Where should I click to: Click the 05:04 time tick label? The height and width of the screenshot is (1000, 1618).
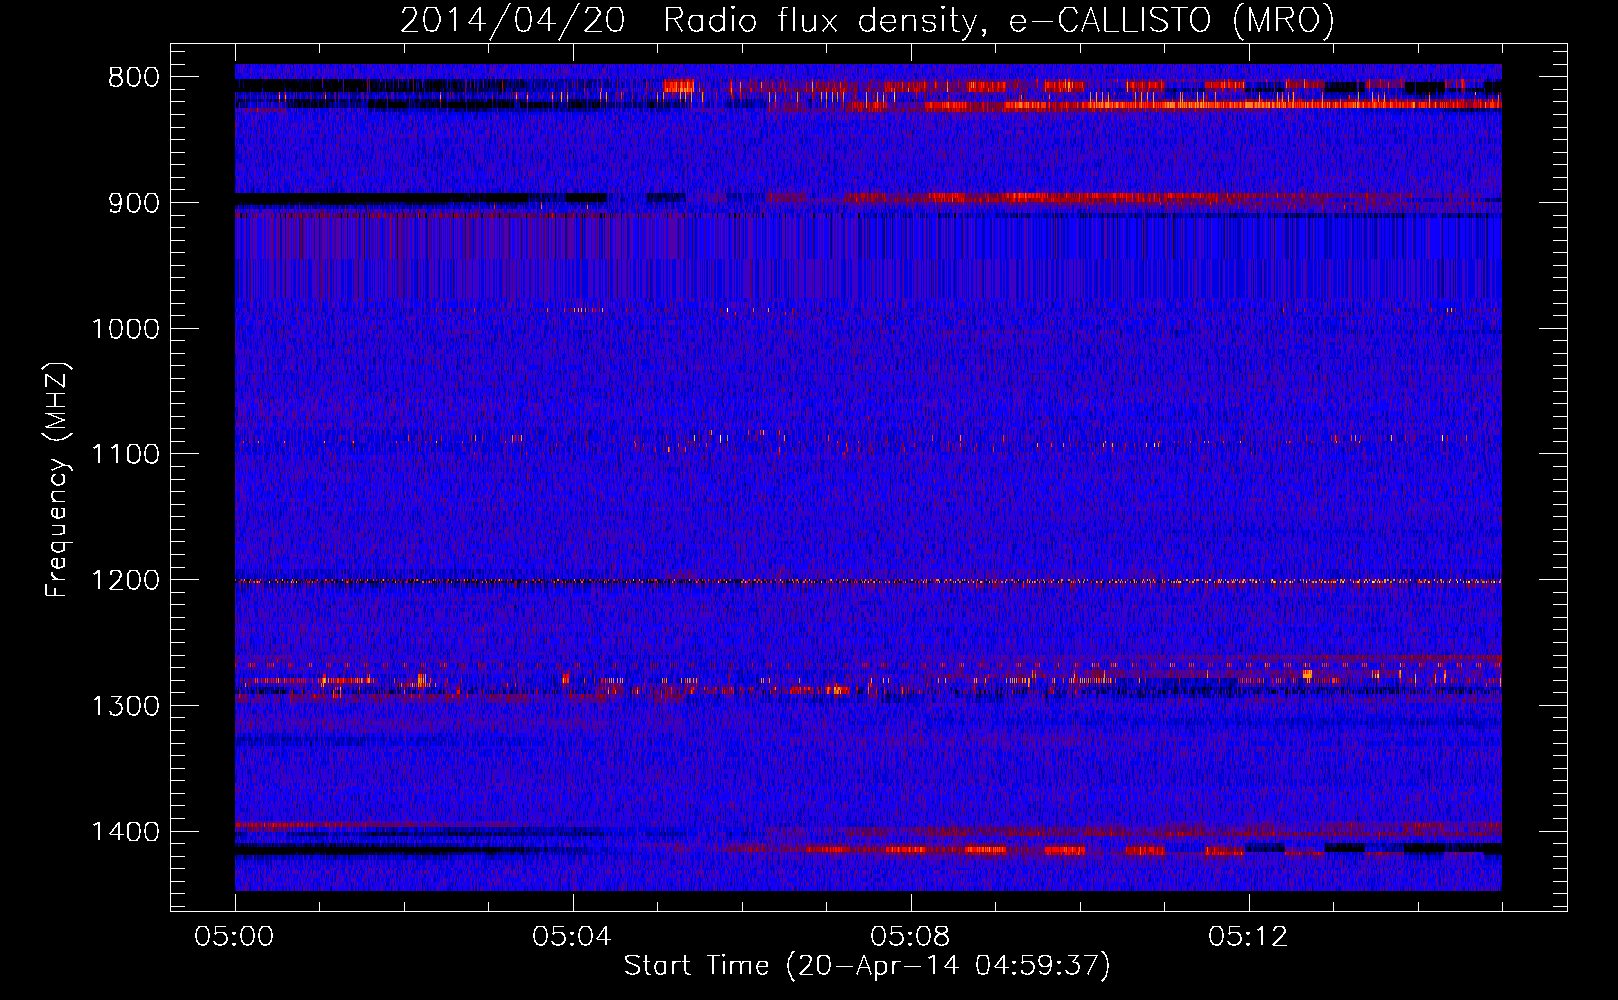[x=572, y=937]
